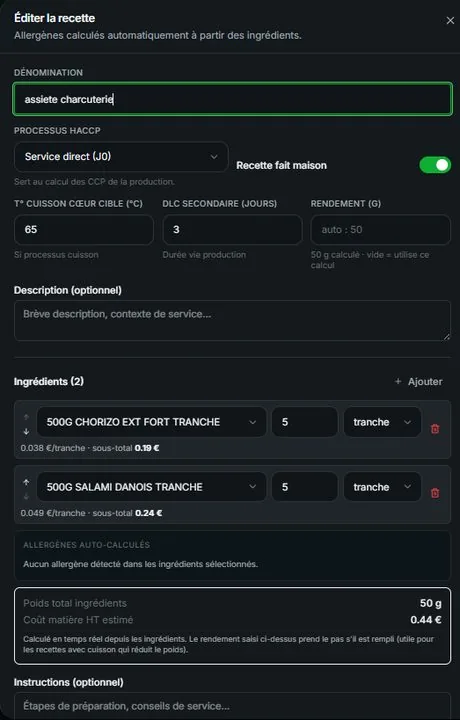Delete the Chorizo ingredient with trash icon

click(435, 428)
